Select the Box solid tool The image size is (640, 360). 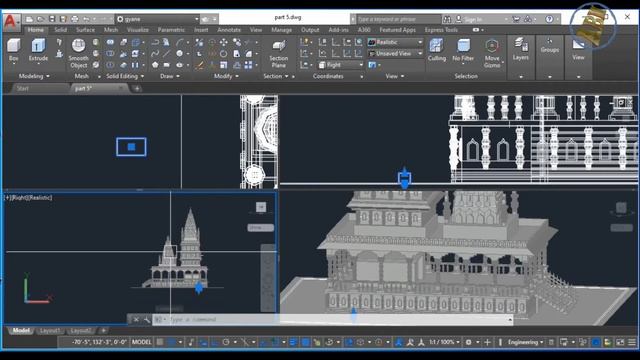(13, 50)
